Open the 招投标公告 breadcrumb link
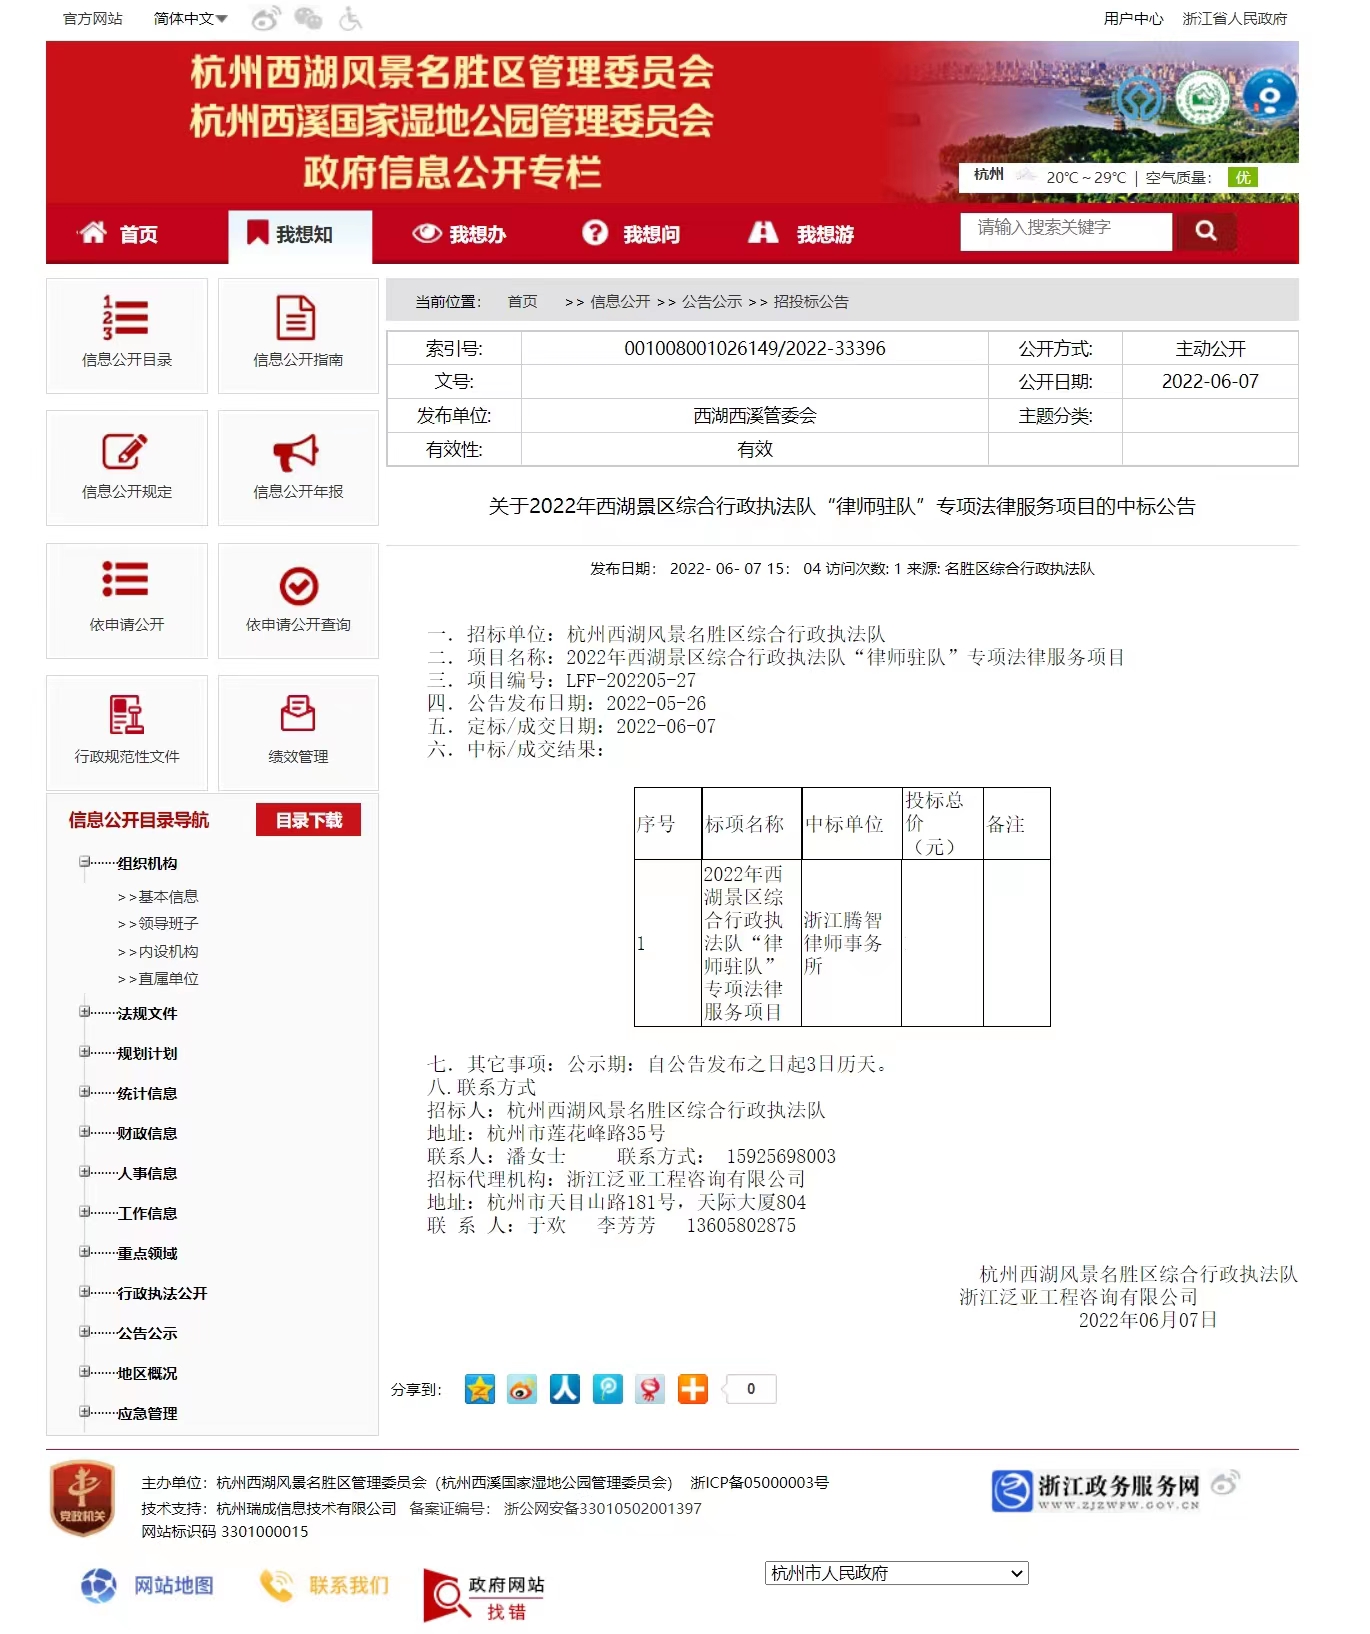Image resolution: width=1370 pixels, height=1634 pixels. tap(810, 302)
